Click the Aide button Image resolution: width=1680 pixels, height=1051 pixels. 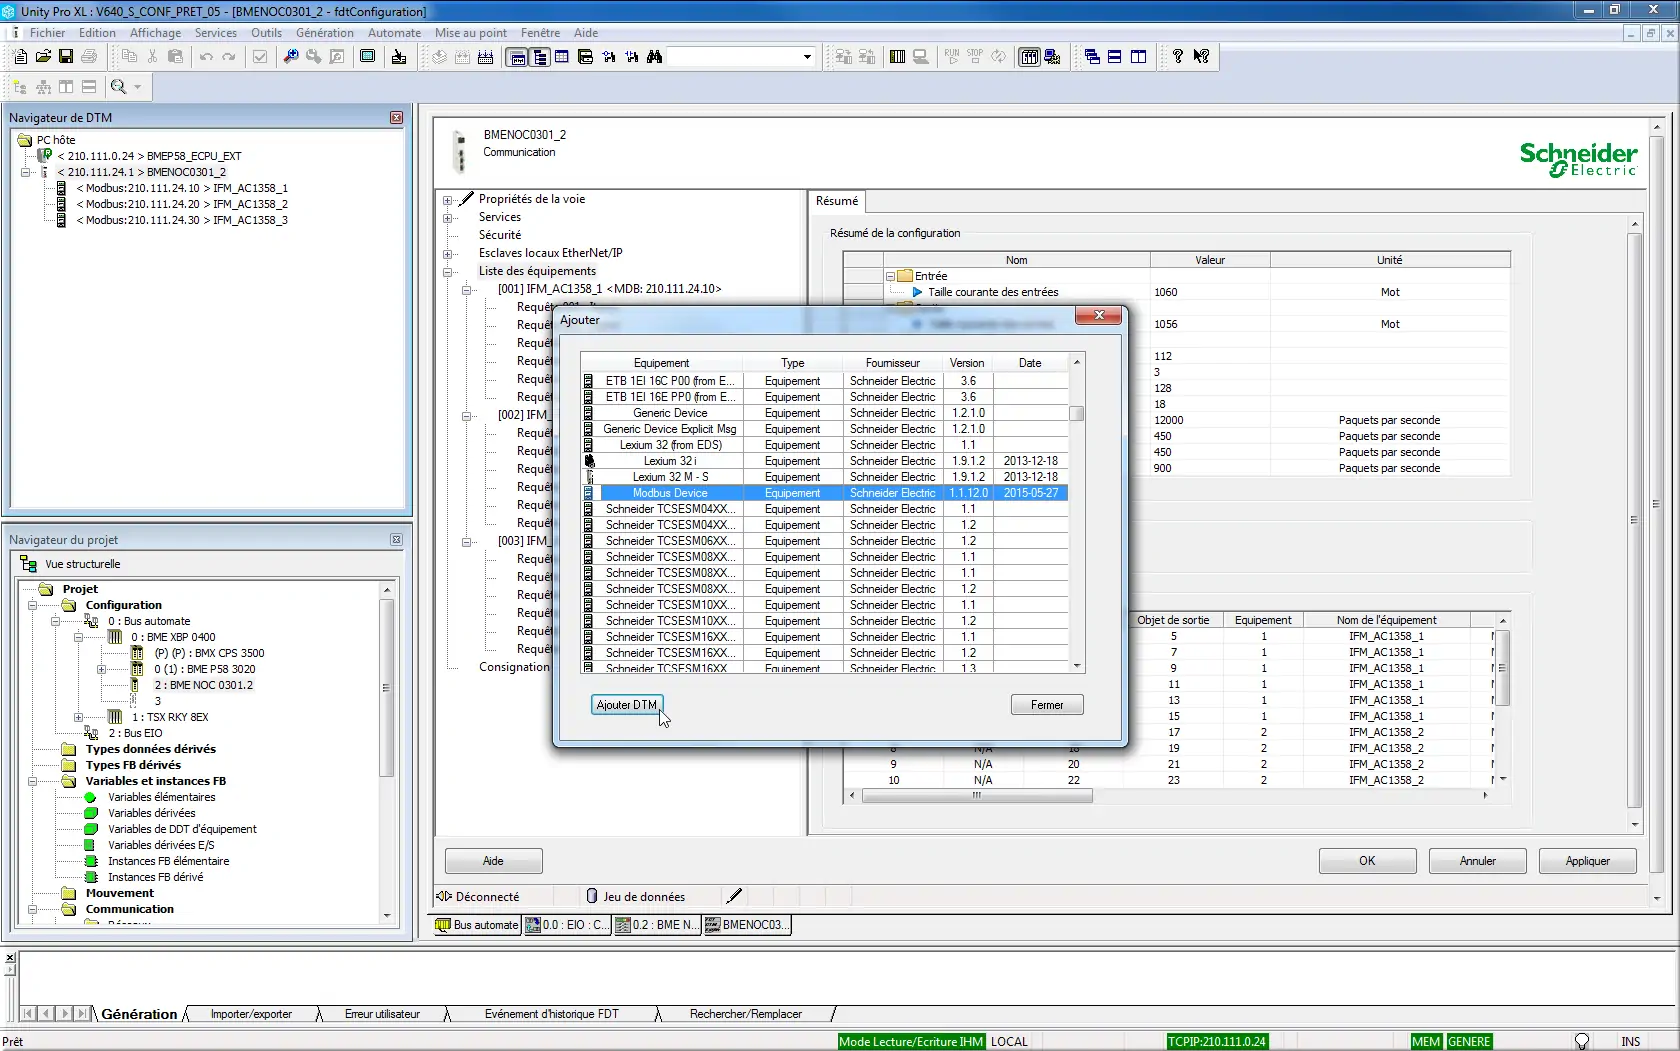pos(493,861)
